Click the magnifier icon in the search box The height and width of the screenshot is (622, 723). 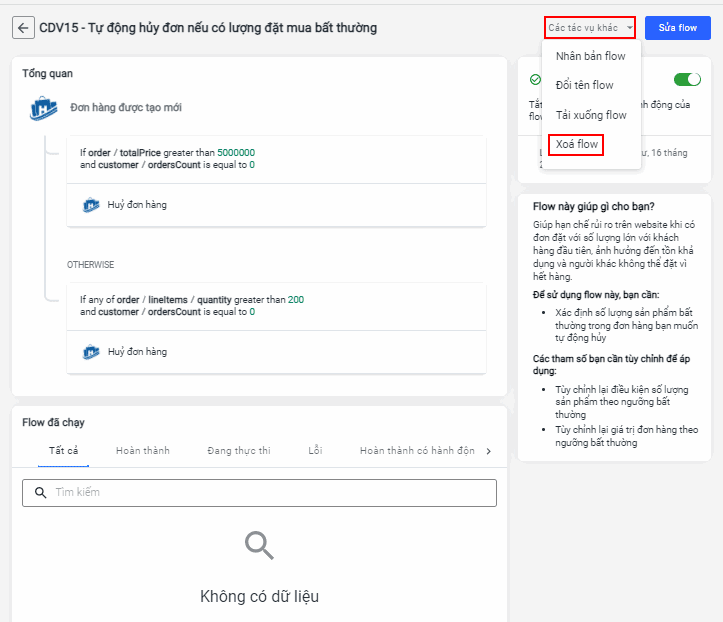coord(41,492)
